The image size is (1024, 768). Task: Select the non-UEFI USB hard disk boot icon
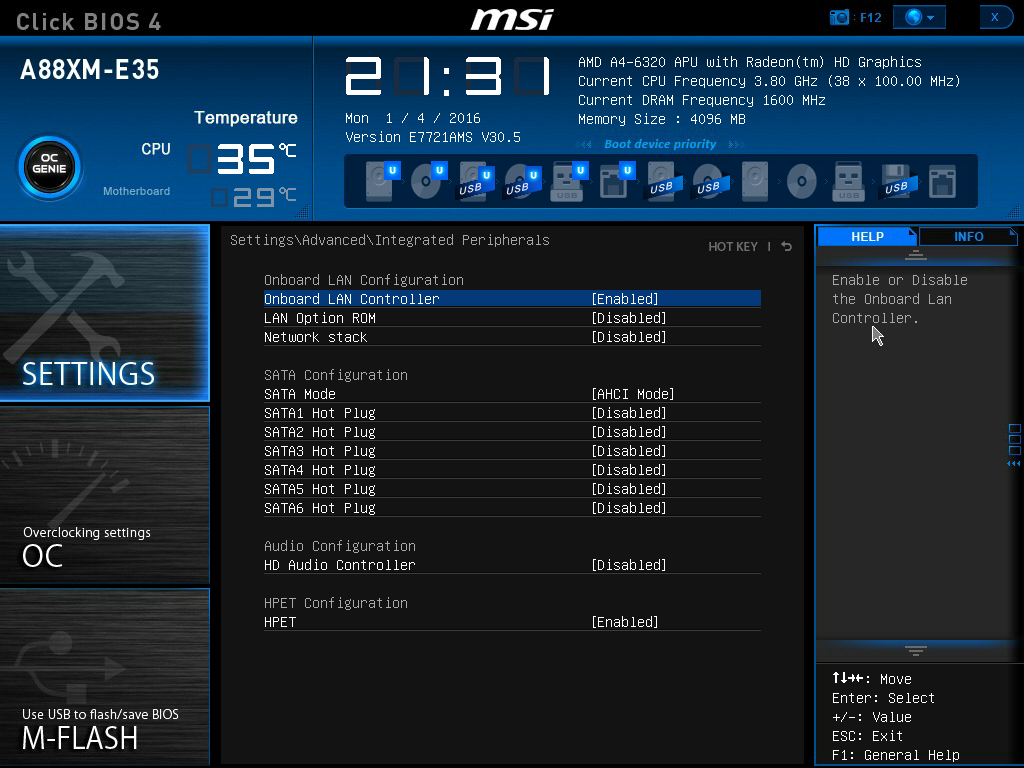point(664,181)
